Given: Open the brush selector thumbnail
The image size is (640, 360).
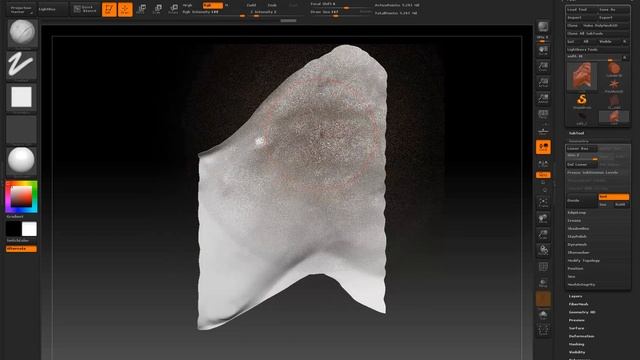Looking at the screenshot, I should (x=22, y=33).
